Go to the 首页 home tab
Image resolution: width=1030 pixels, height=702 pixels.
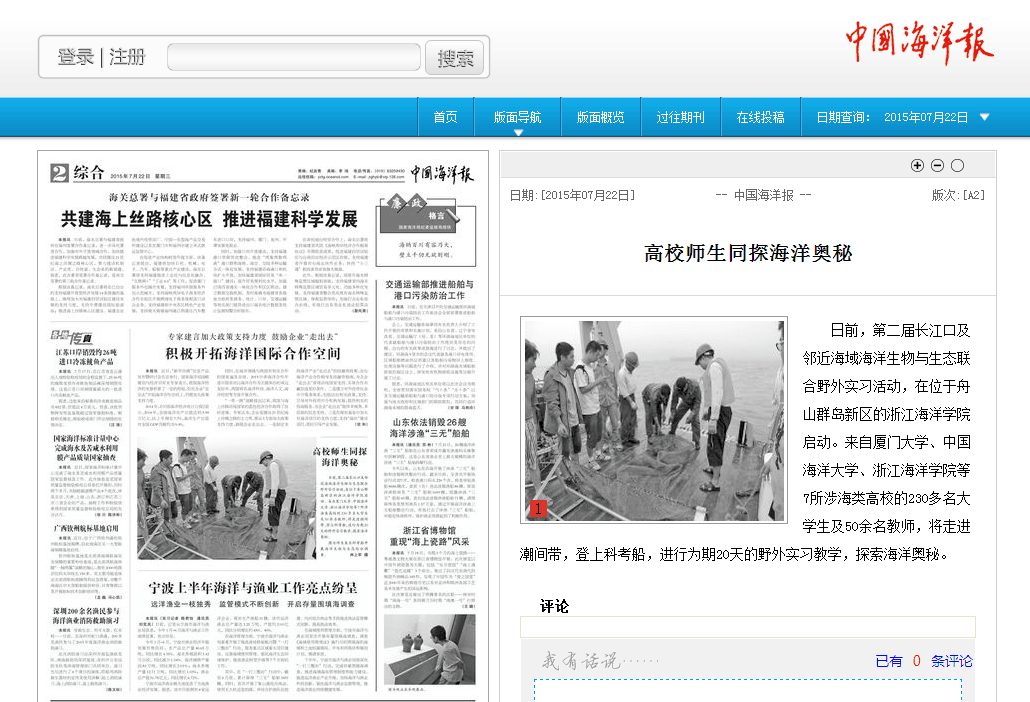(445, 118)
